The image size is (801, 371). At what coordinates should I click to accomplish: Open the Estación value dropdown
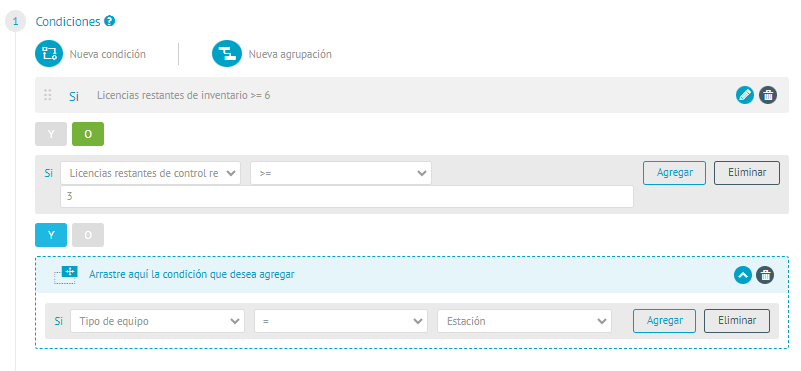click(x=524, y=321)
